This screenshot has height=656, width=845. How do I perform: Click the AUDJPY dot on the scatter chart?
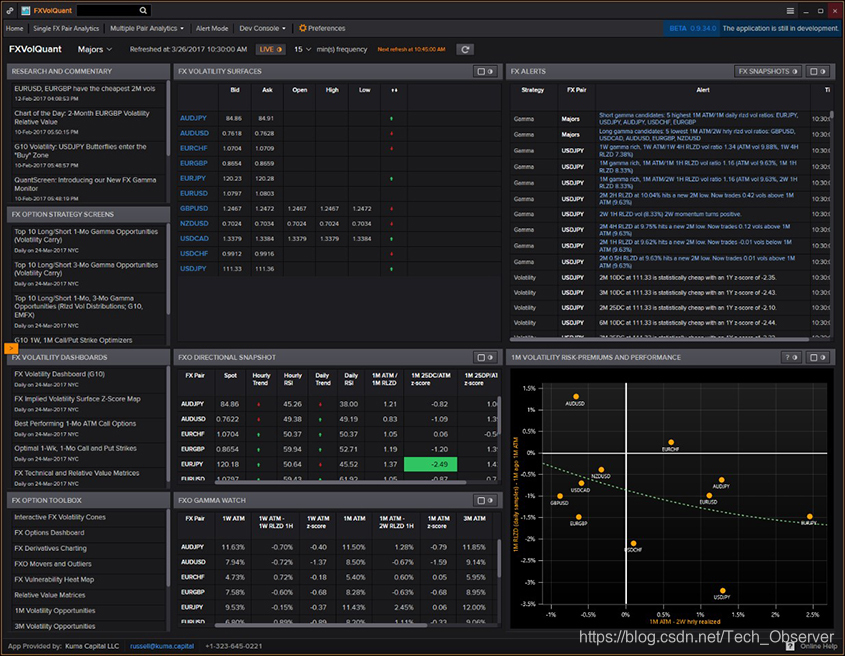[x=722, y=480]
